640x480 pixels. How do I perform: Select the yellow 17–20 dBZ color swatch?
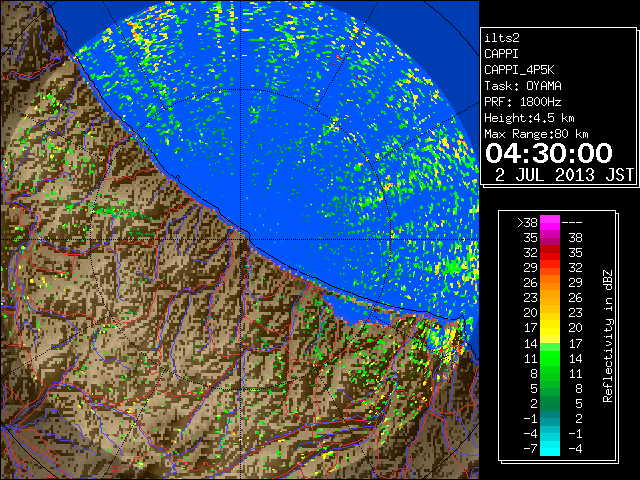550,328
